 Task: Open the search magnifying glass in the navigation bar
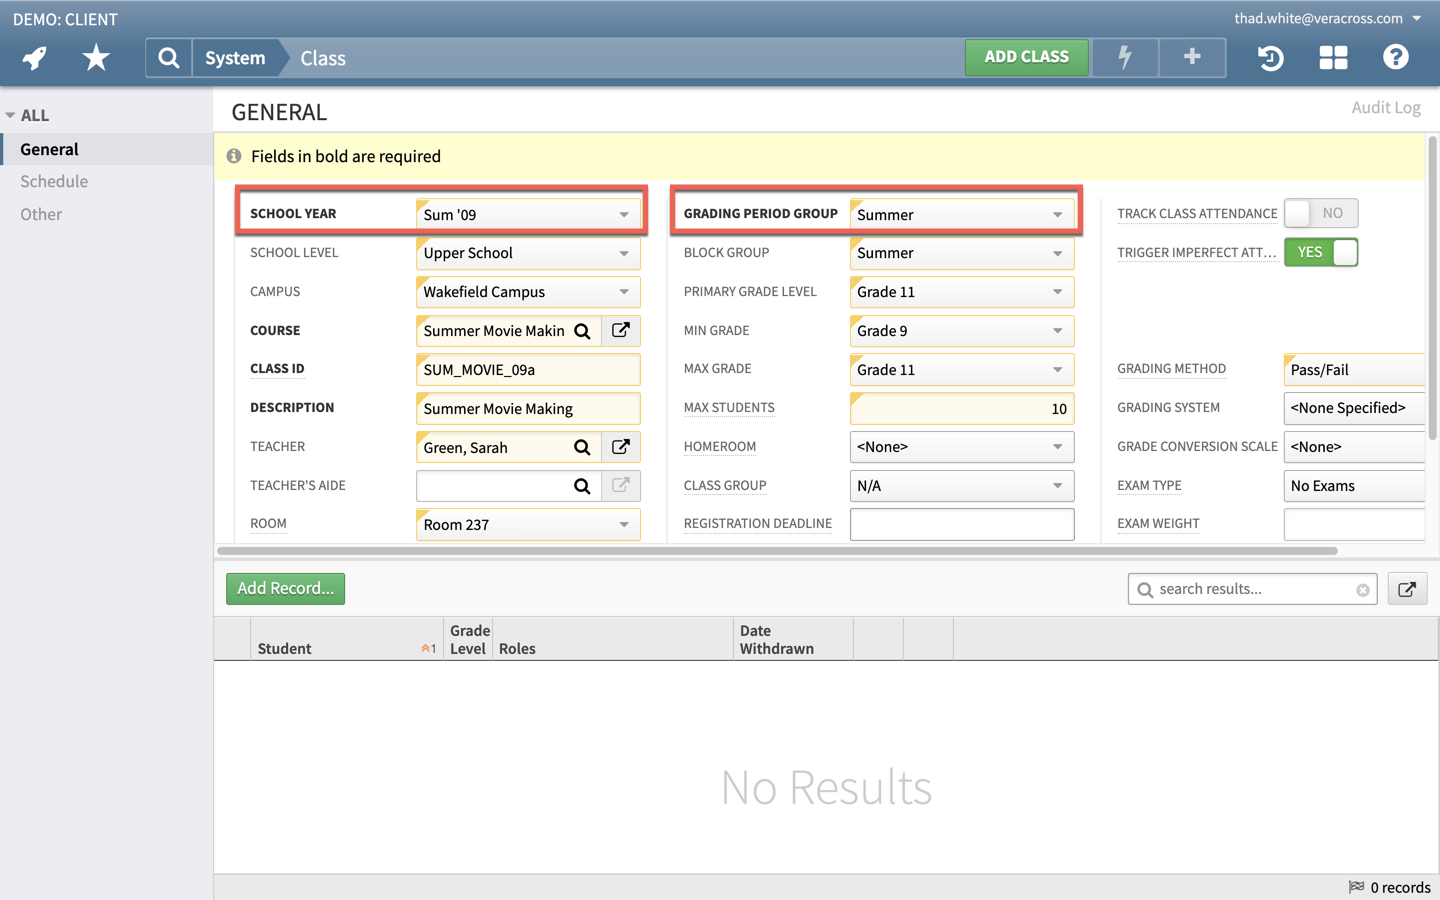pyautogui.click(x=167, y=57)
